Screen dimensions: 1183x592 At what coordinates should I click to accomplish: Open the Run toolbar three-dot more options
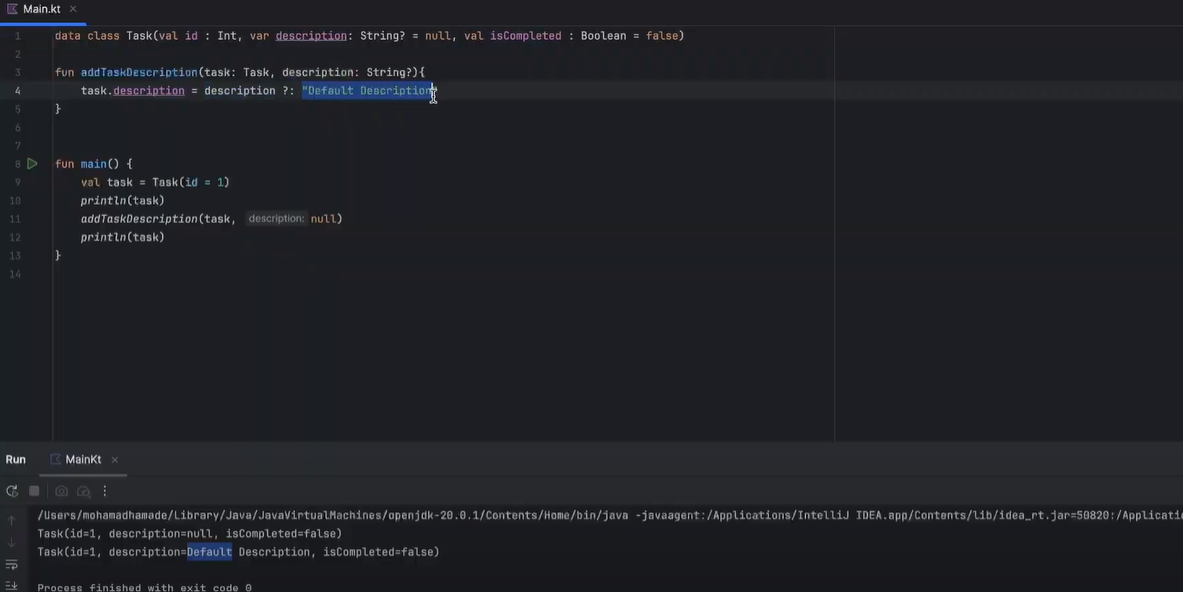point(105,491)
